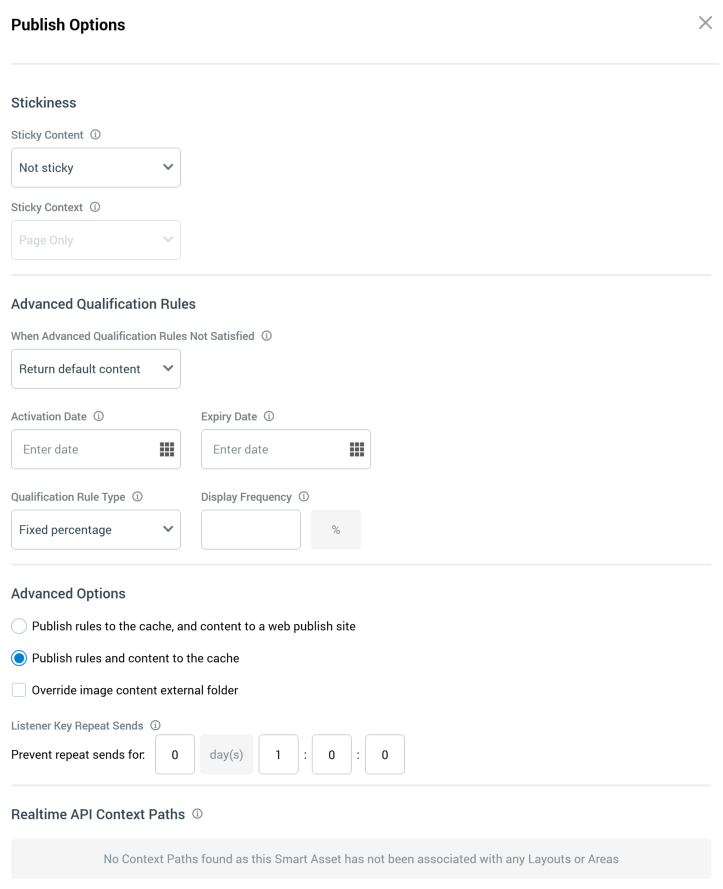Open the 'Fixed percentage' rule type dropdown
This screenshot has width=723, height=889.
pyautogui.click(x=96, y=530)
